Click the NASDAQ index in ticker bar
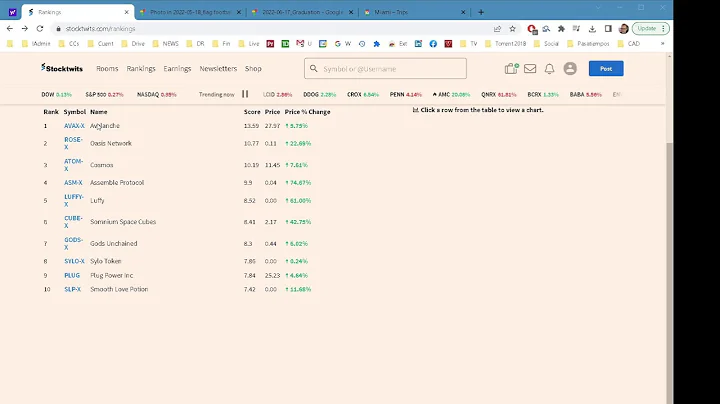 tap(157, 94)
